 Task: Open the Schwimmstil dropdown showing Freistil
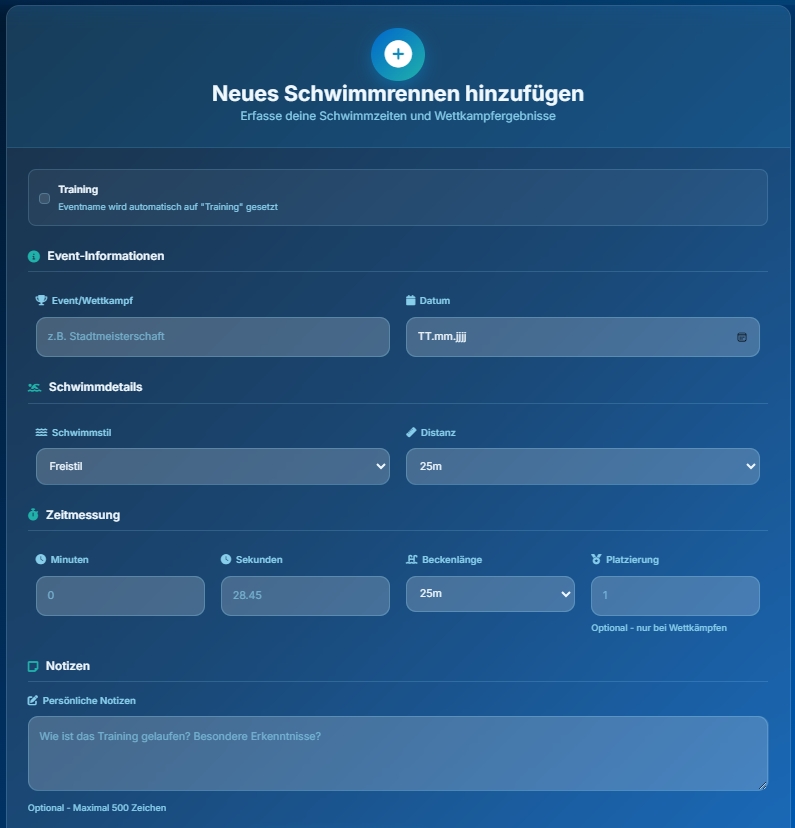tap(212, 466)
